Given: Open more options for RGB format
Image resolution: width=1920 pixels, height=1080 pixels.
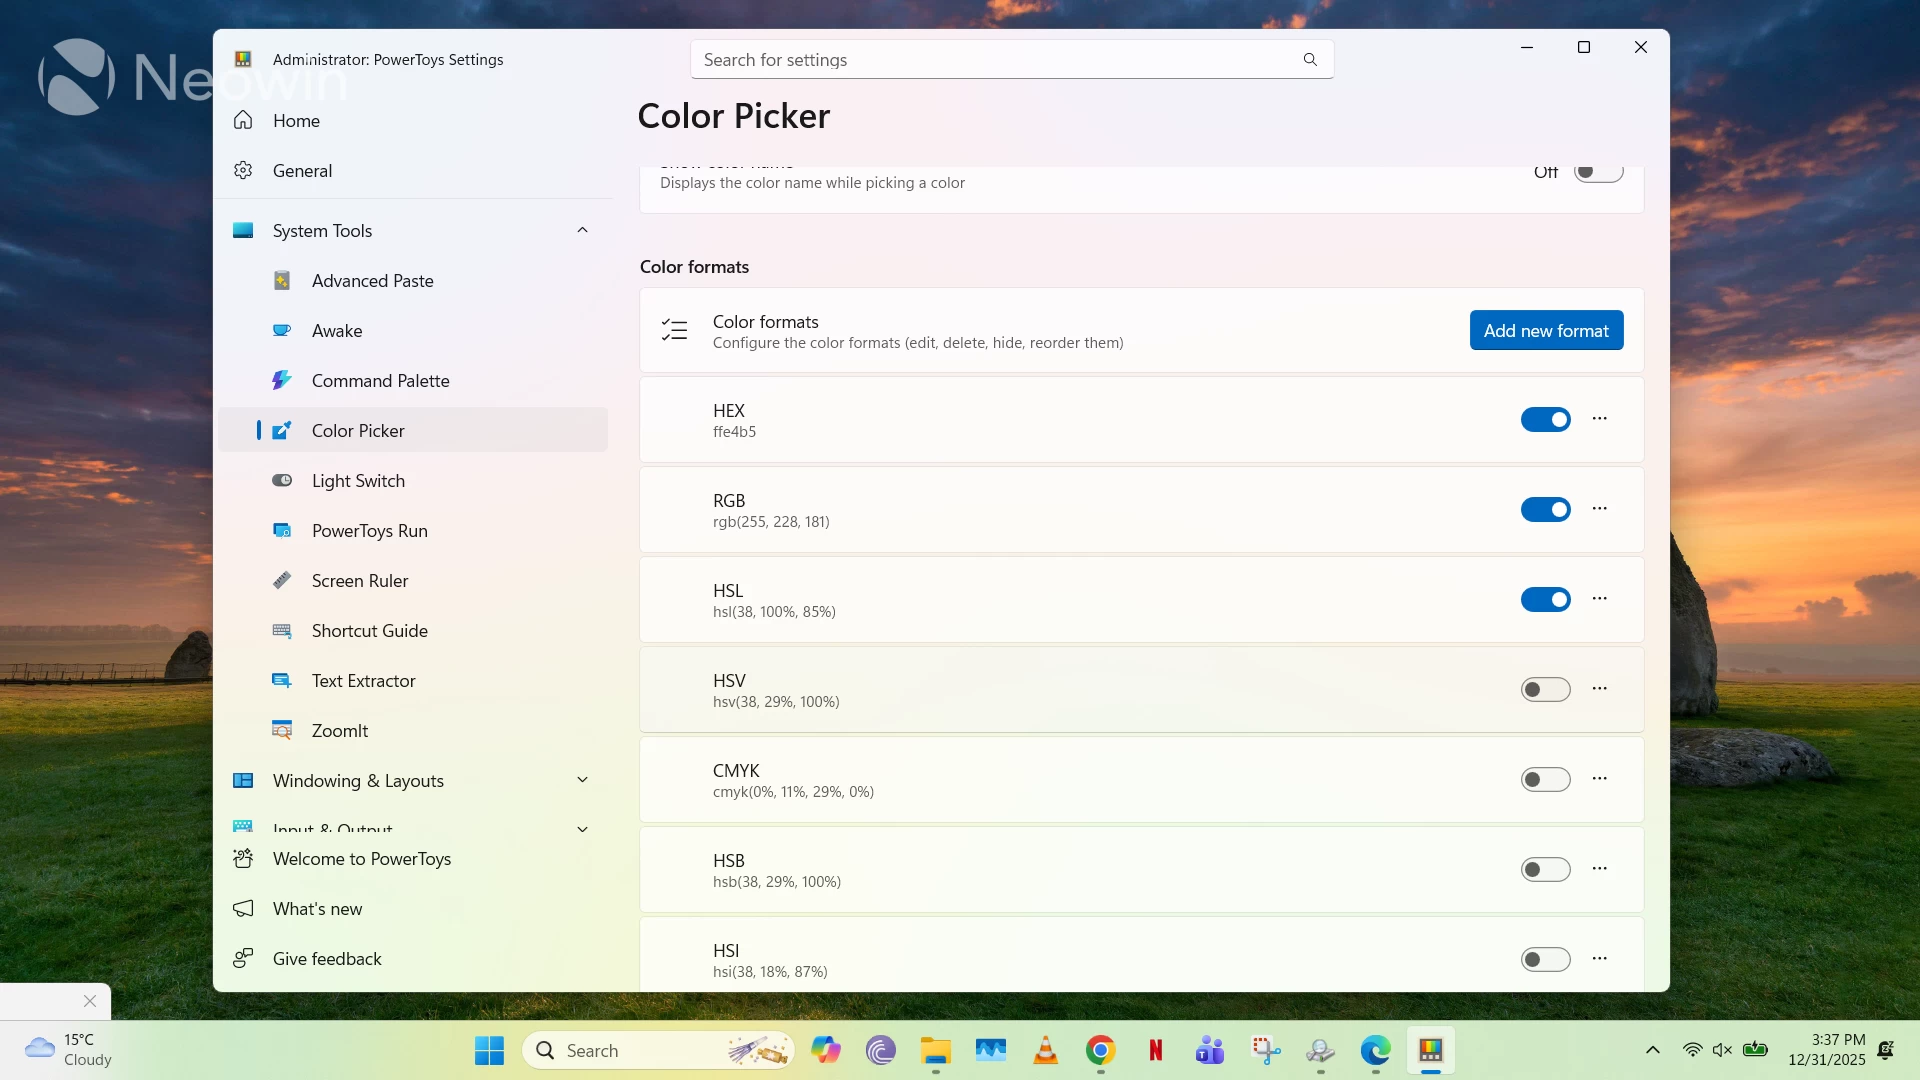Looking at the screenshot, I should 1600,509.
